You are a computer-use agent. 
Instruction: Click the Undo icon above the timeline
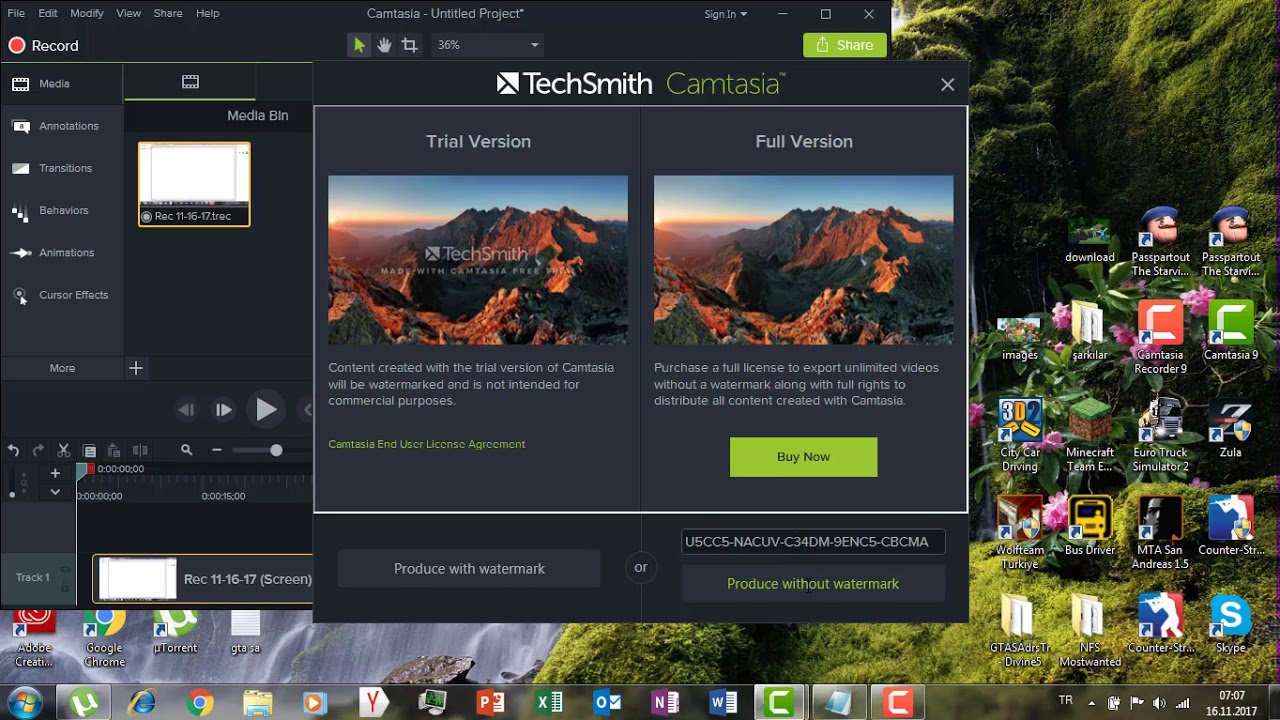(x=14, y=451)
